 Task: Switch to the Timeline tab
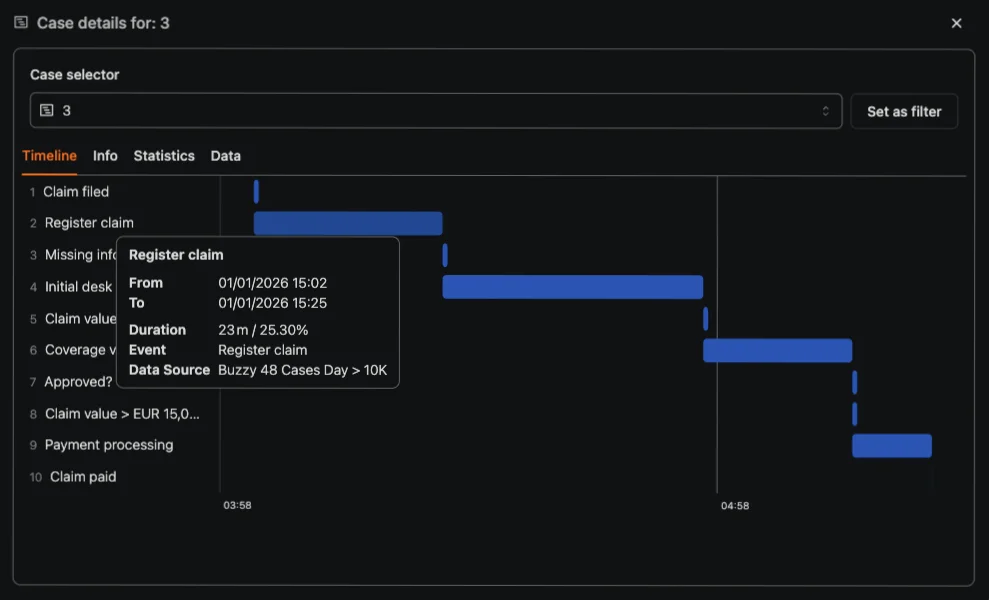click(x=49, y=156)
